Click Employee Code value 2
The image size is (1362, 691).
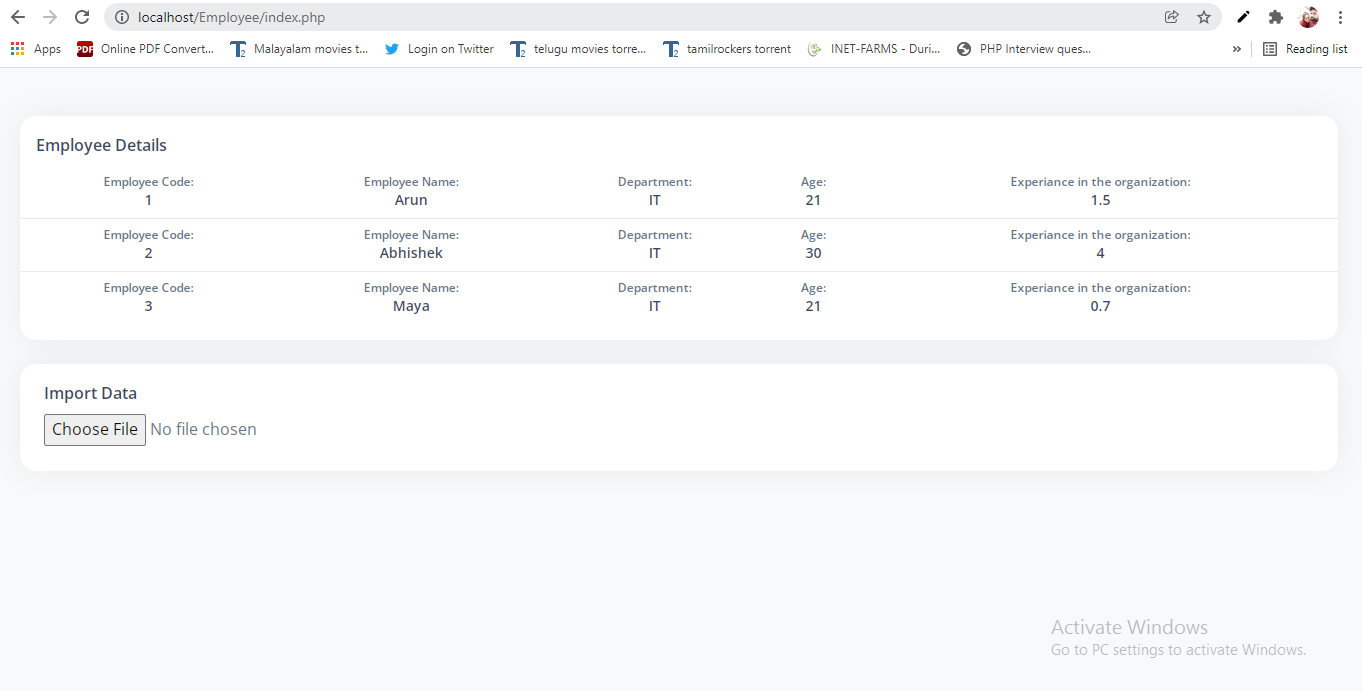coord(148,253)
